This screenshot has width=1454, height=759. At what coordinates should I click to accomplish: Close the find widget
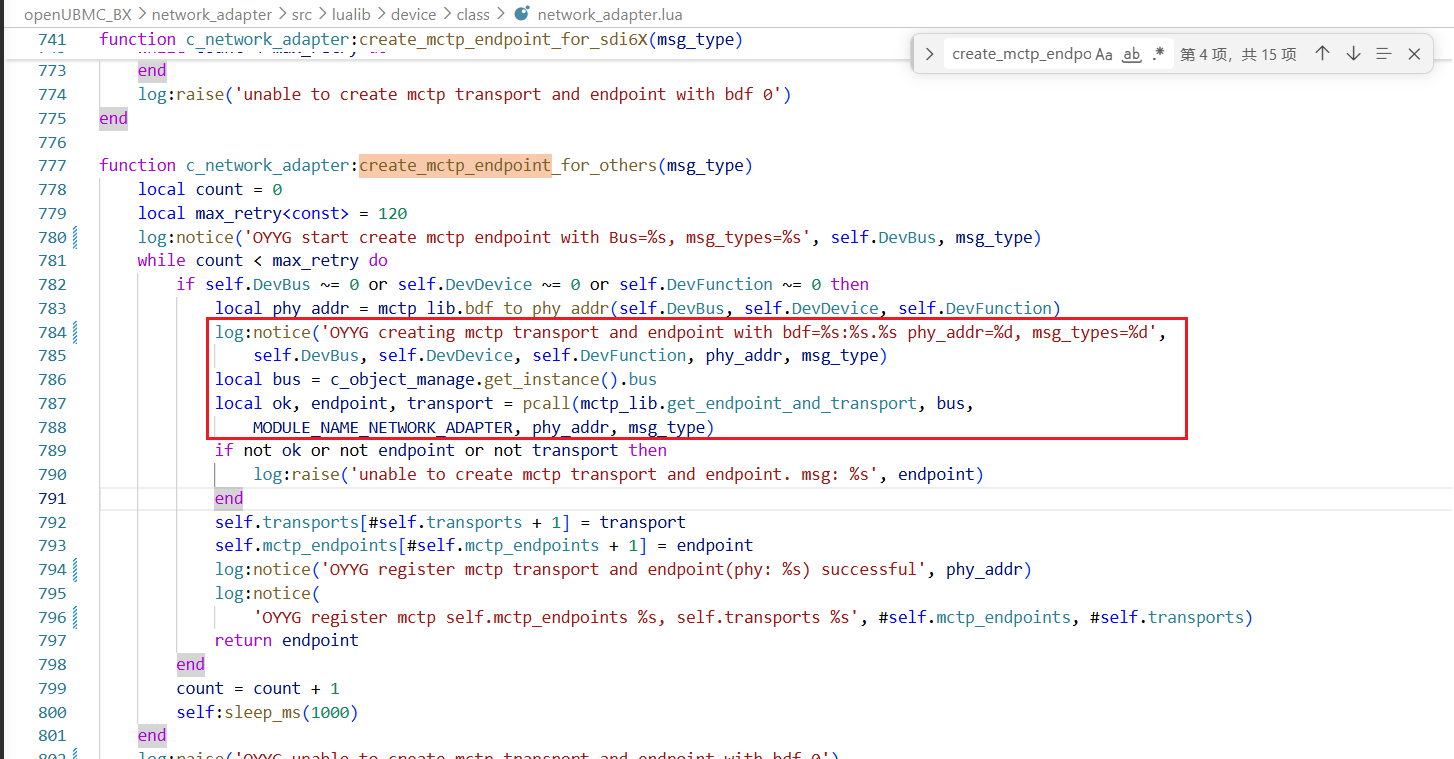(x=1414, y=54)
